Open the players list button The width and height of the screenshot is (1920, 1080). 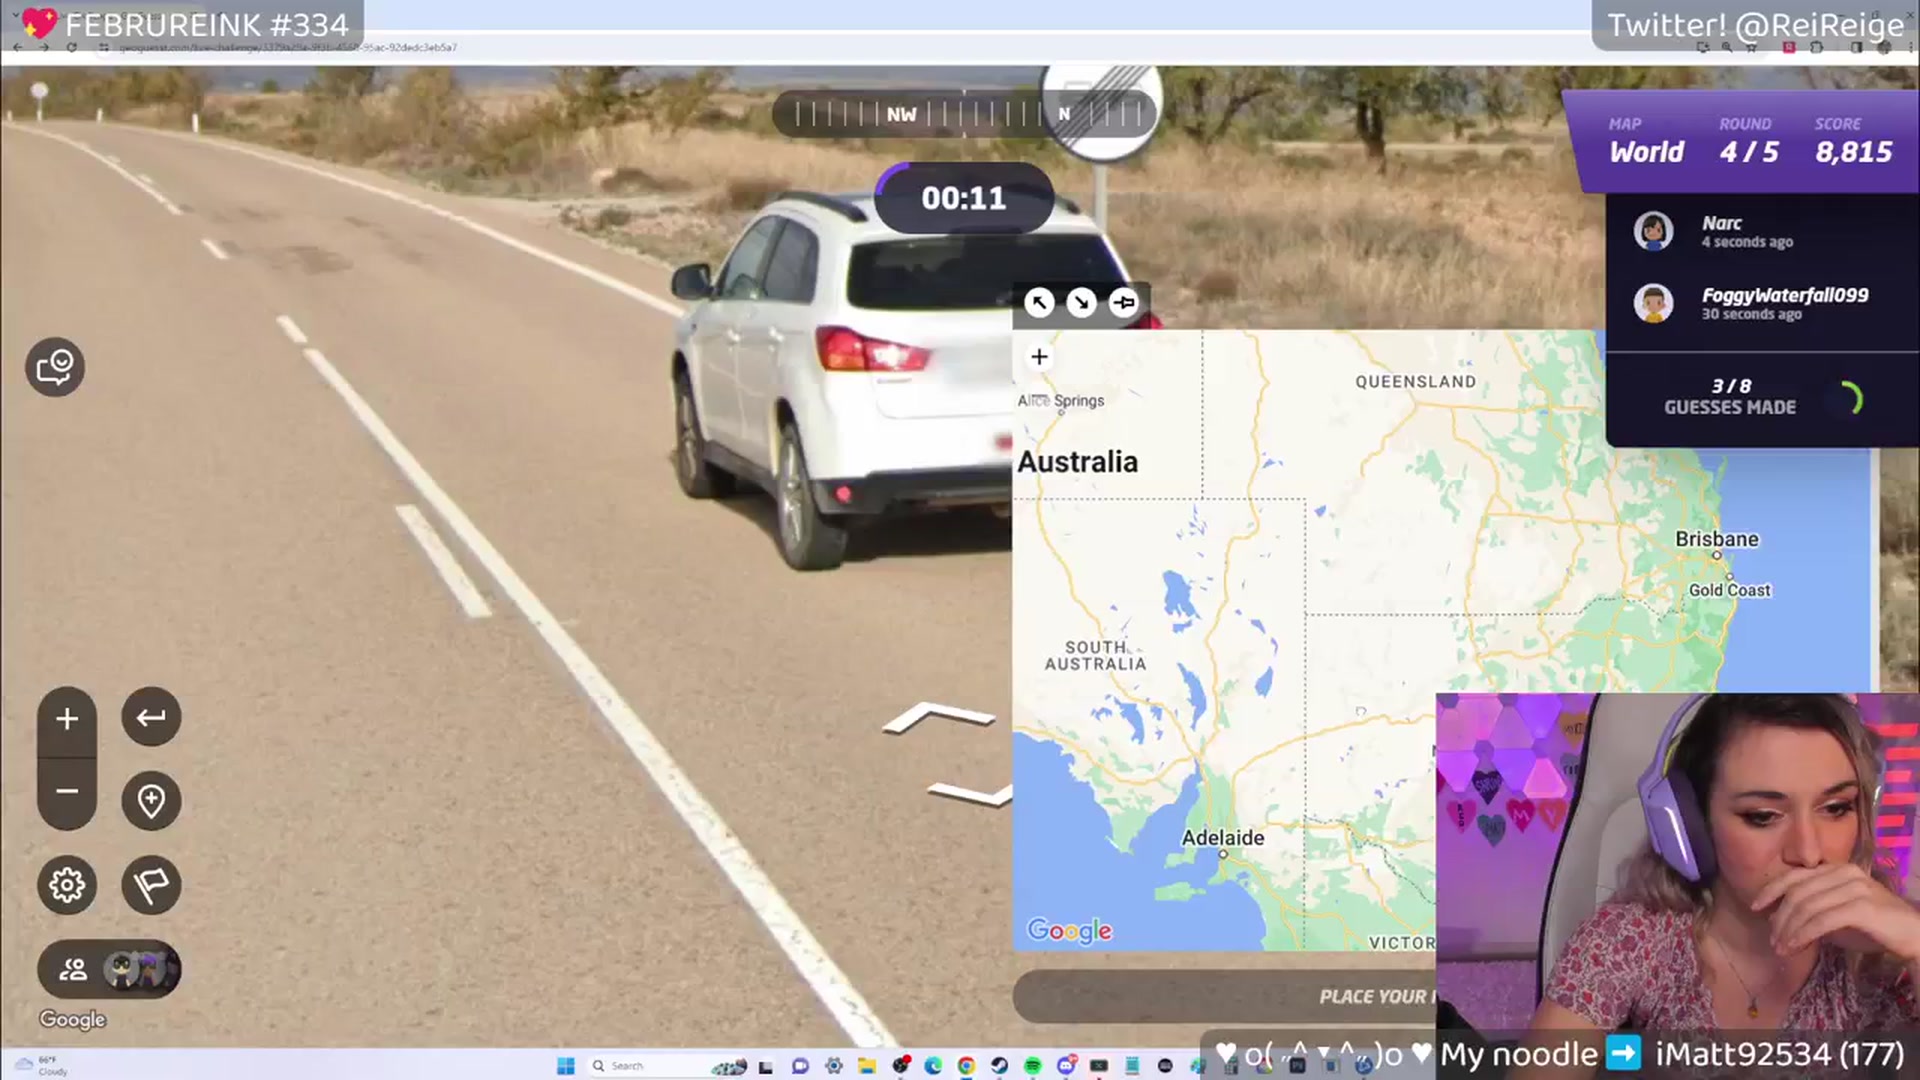pos(109,969)
